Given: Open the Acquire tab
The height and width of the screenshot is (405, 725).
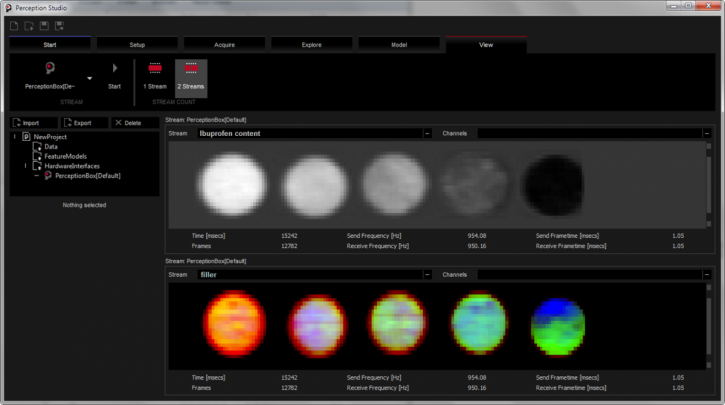Looking at the screenshot, I should pos(224,45).
